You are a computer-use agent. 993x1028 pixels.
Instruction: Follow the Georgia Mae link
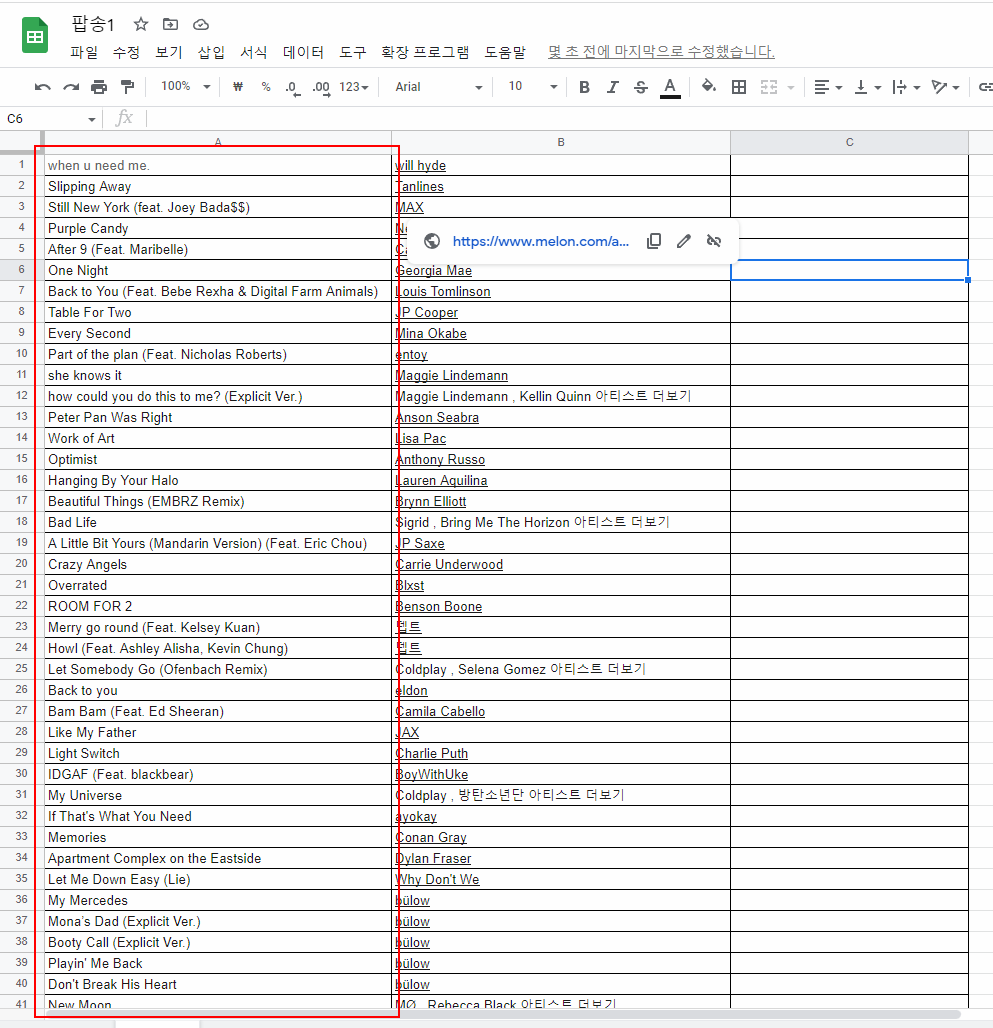[x=433, y=271]
